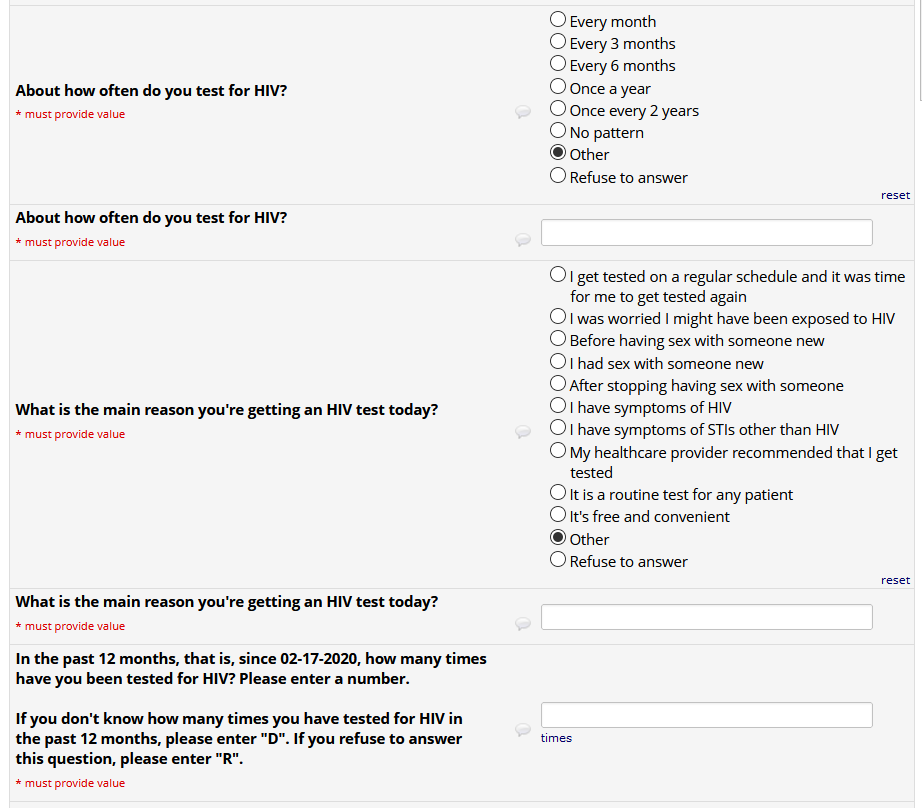Viewport: 922px width, 808px height.
Task: Select "Refuse to answer" under testing frequency options
Action: pos(558,177)
